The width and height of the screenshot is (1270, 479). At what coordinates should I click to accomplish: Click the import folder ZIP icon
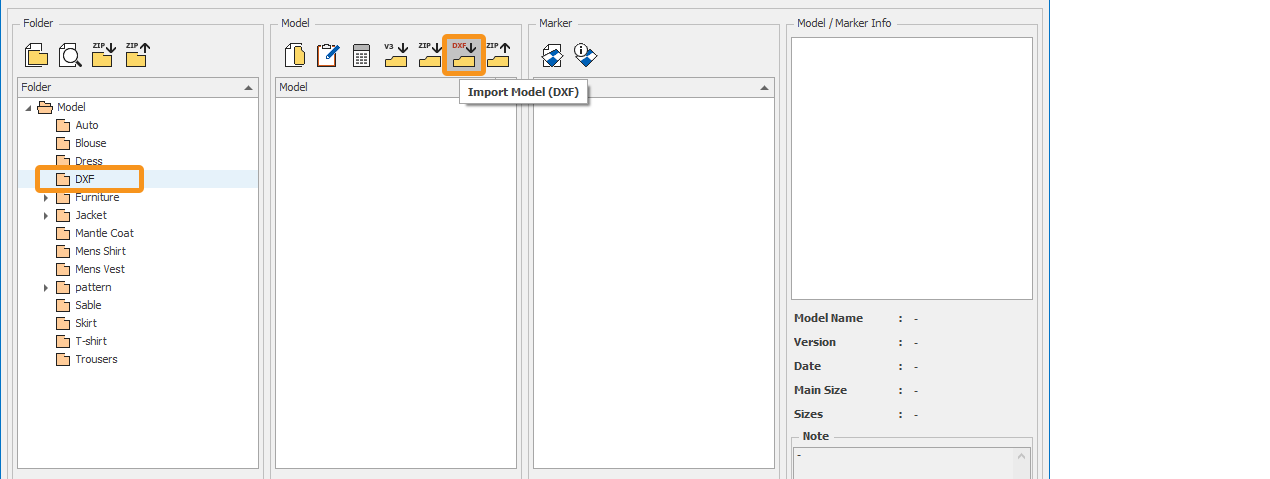(103, 55)
